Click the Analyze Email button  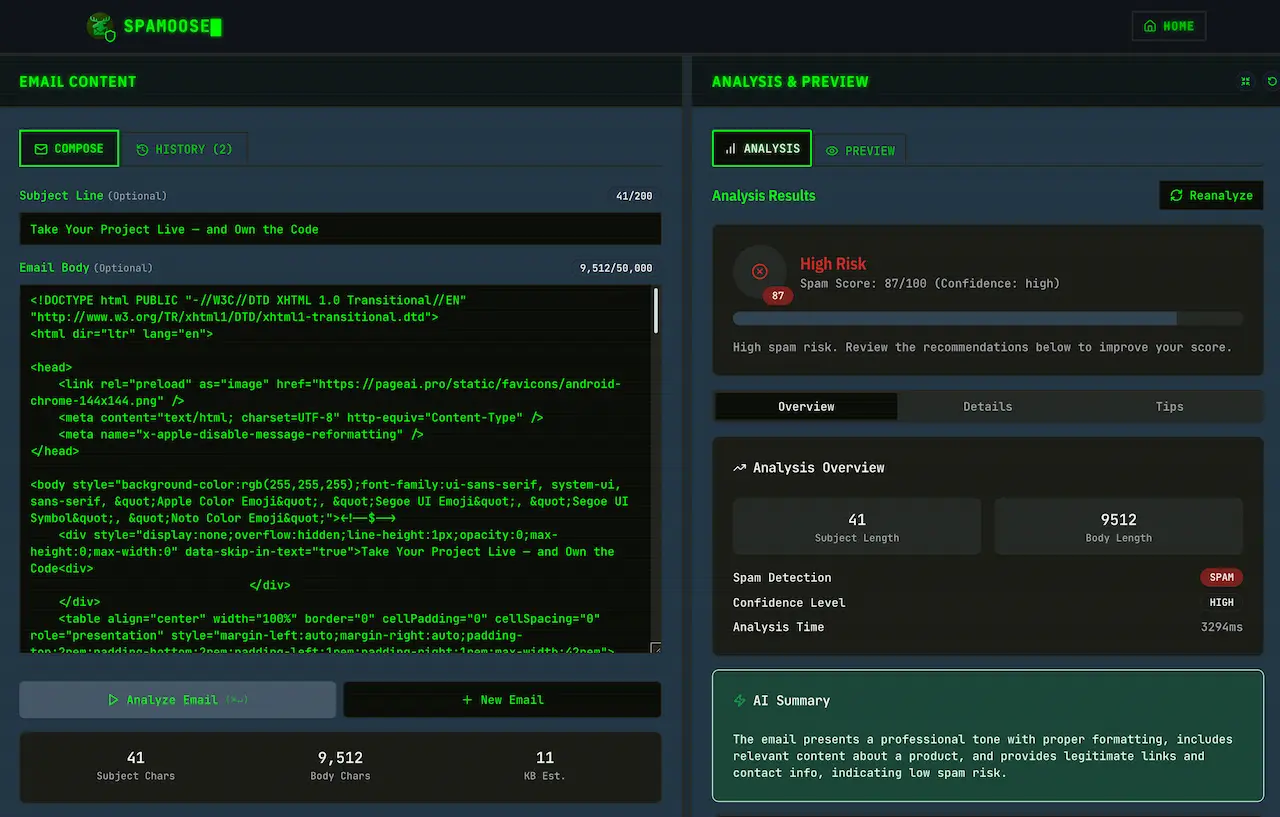(x=177, y=700)
